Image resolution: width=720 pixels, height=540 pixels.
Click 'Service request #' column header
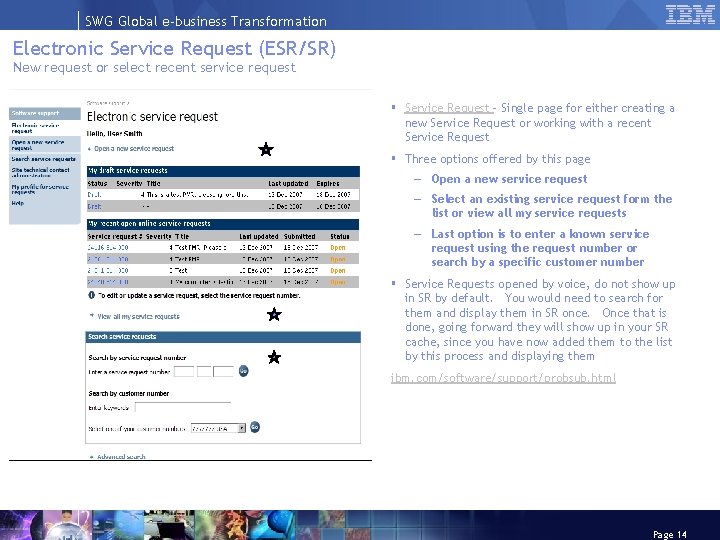(115, 236)
